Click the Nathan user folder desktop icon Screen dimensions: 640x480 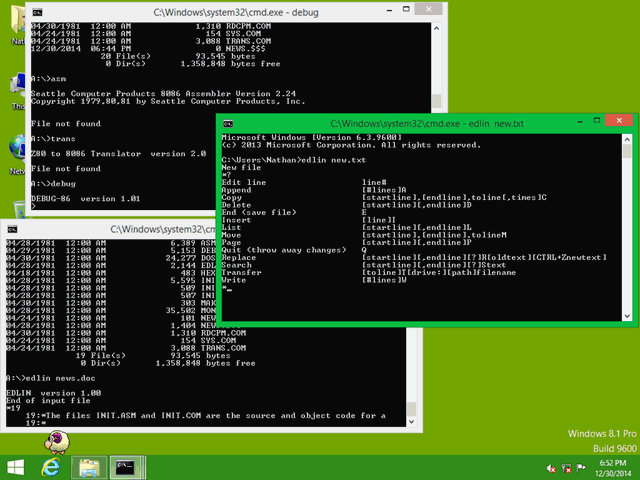(18, 24)
